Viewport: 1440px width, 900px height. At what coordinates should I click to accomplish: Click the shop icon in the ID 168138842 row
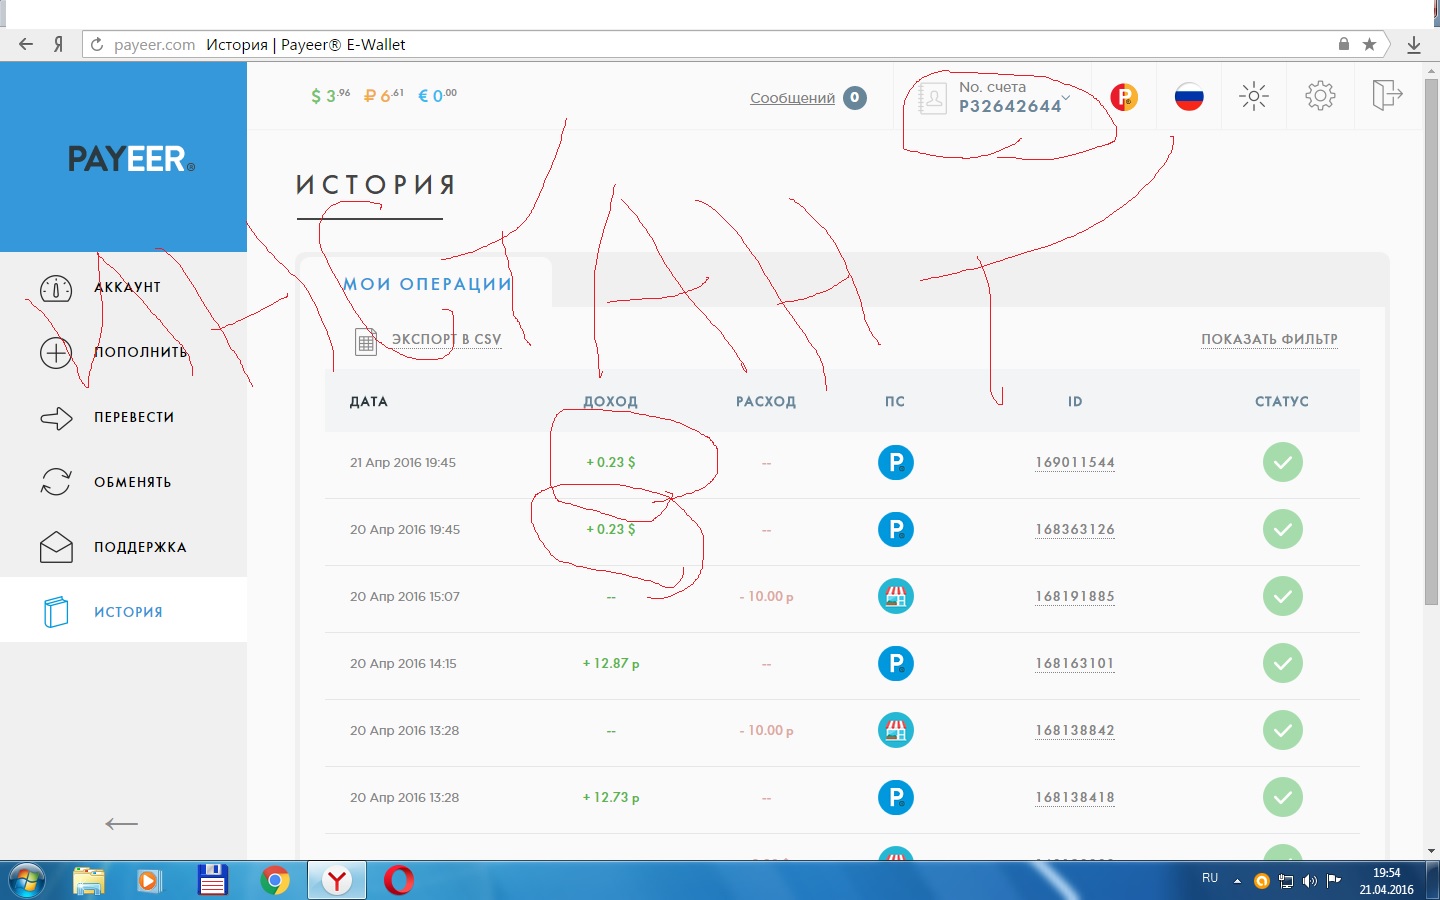896,730
